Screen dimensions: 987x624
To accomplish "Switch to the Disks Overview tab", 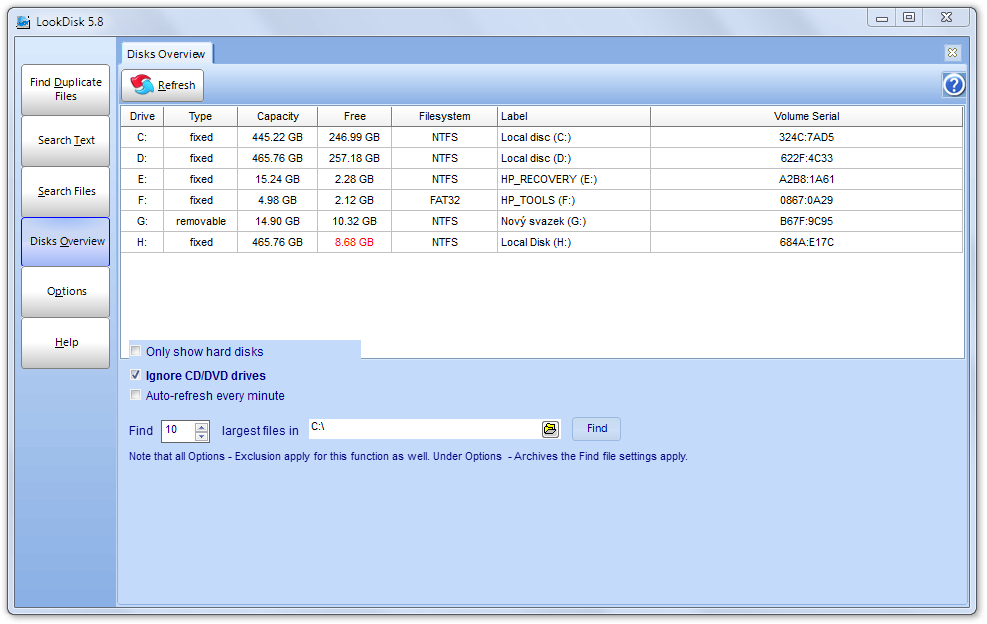I will pyautogui.click(x=166, y=54).
